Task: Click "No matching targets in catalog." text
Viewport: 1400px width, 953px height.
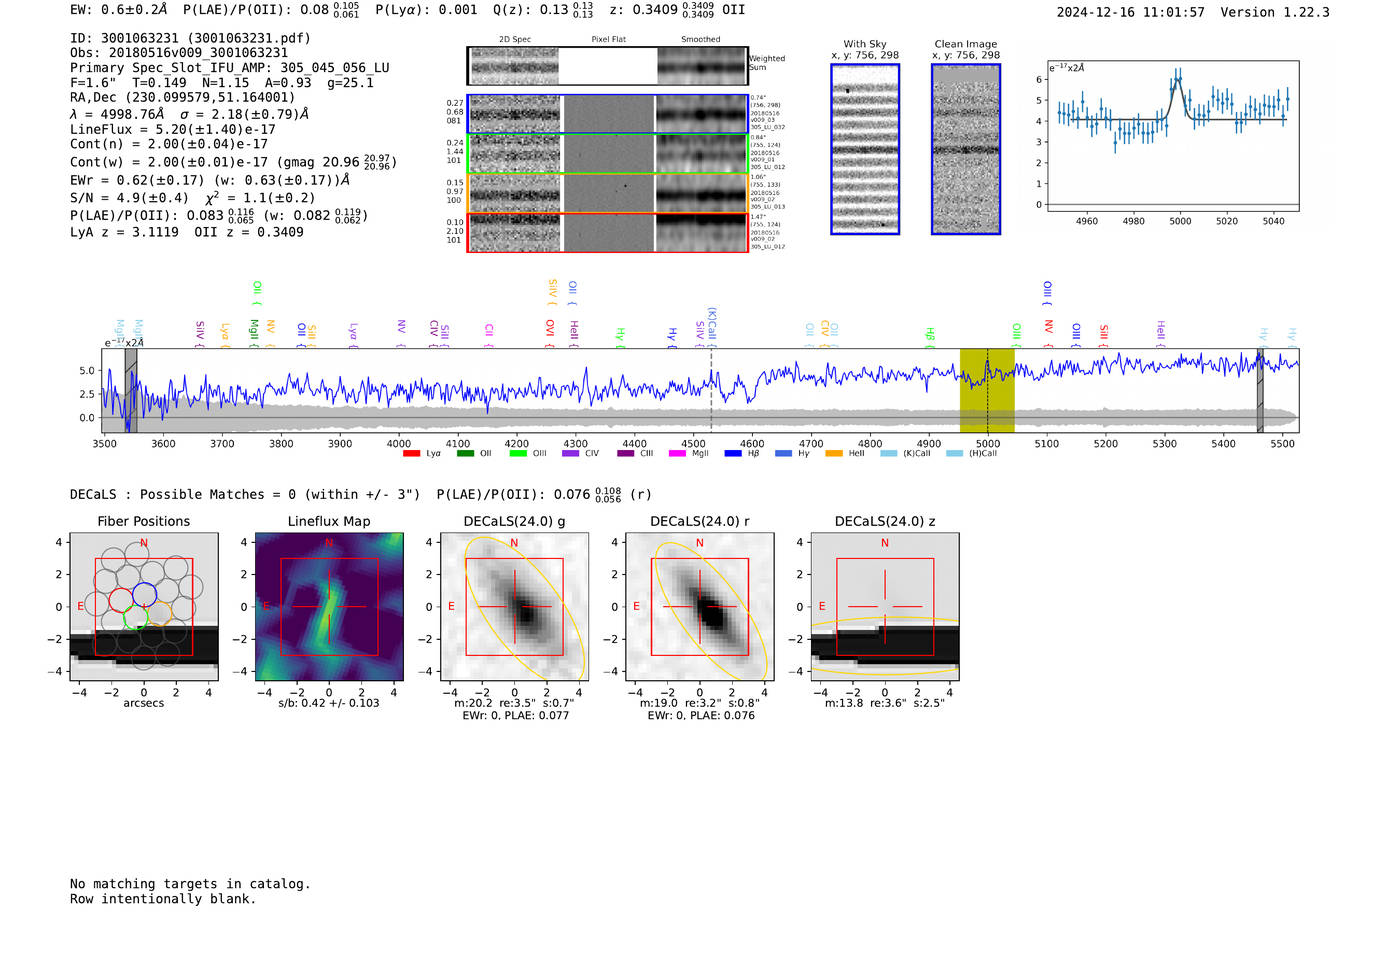Action: (x=190, y=884)
